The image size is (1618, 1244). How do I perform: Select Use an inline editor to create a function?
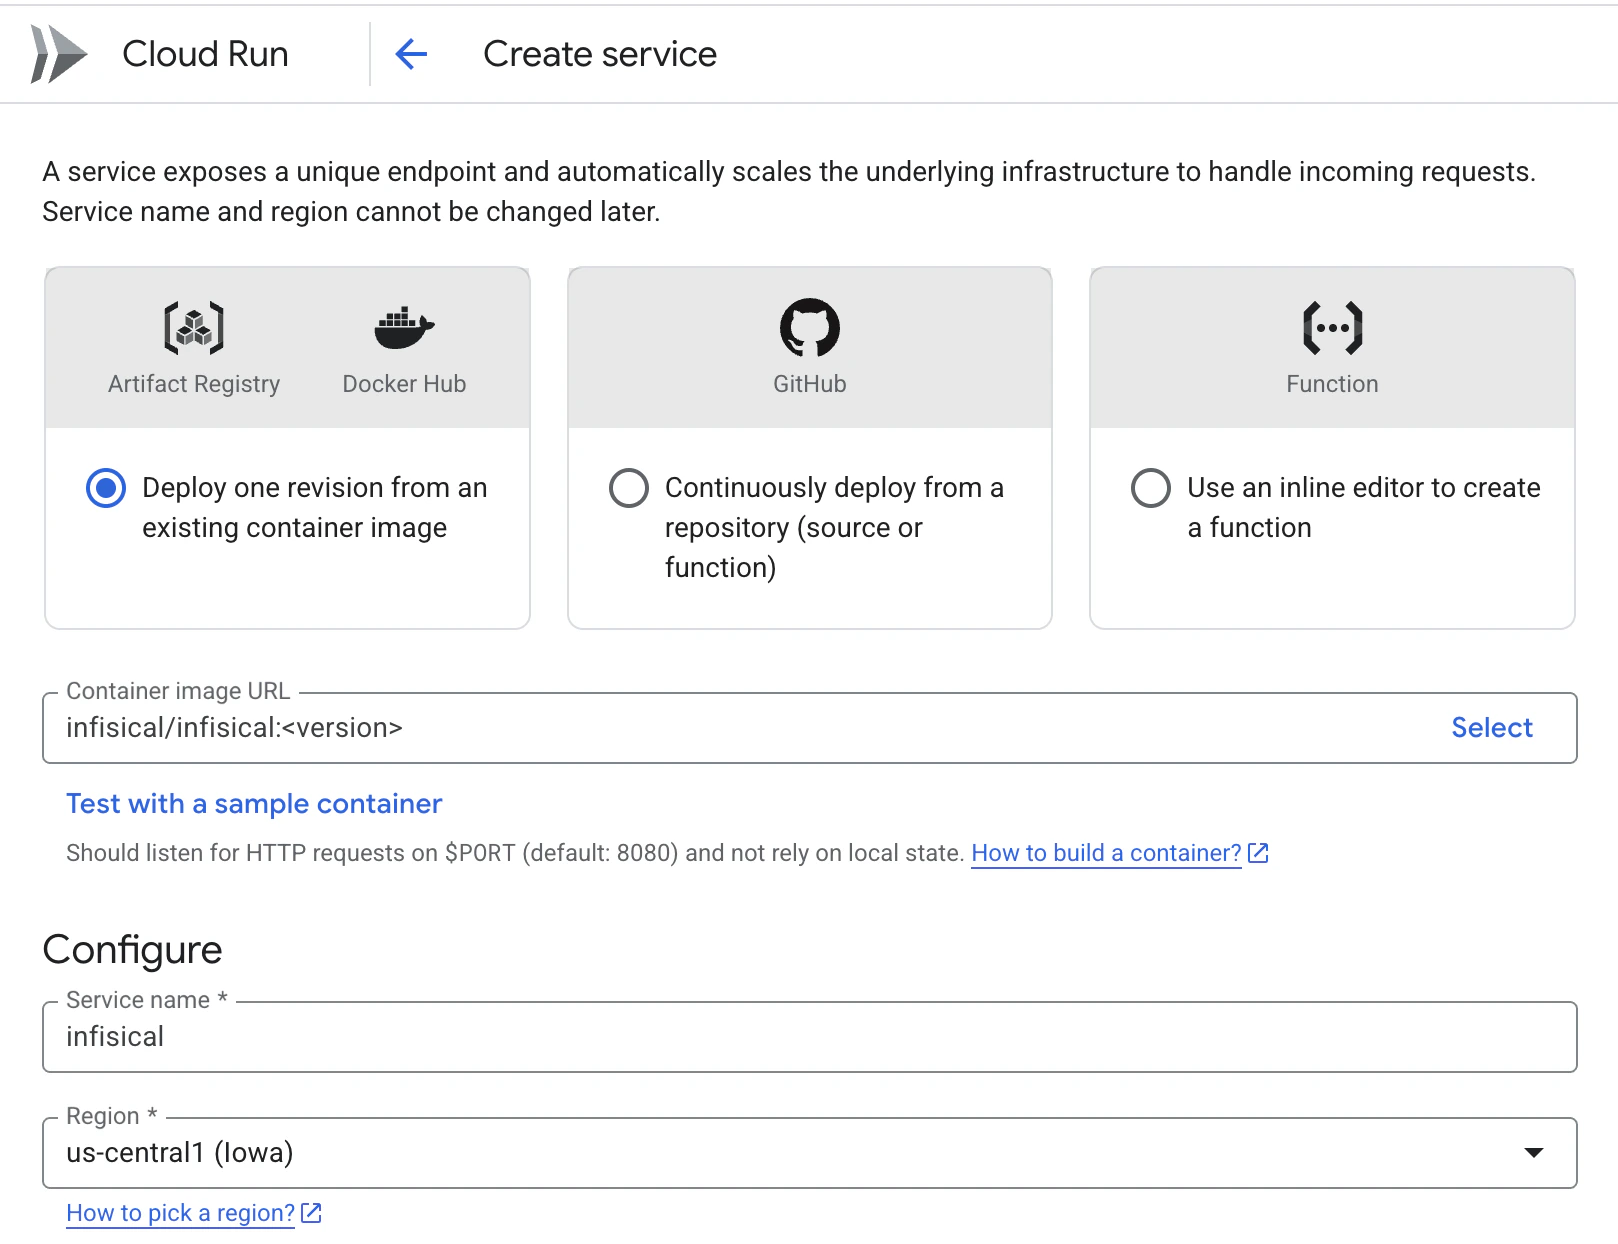pyautogui.click(x=1151, y=488)
